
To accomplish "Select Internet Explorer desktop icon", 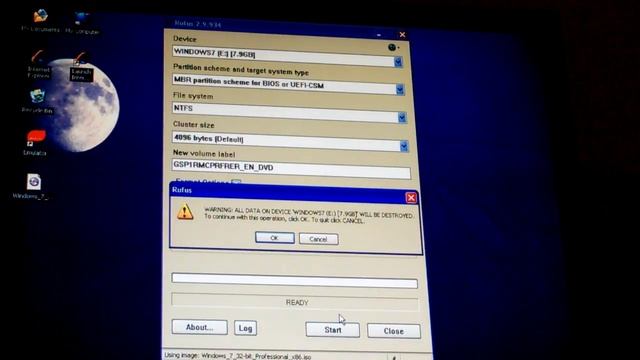I will 38,64.
